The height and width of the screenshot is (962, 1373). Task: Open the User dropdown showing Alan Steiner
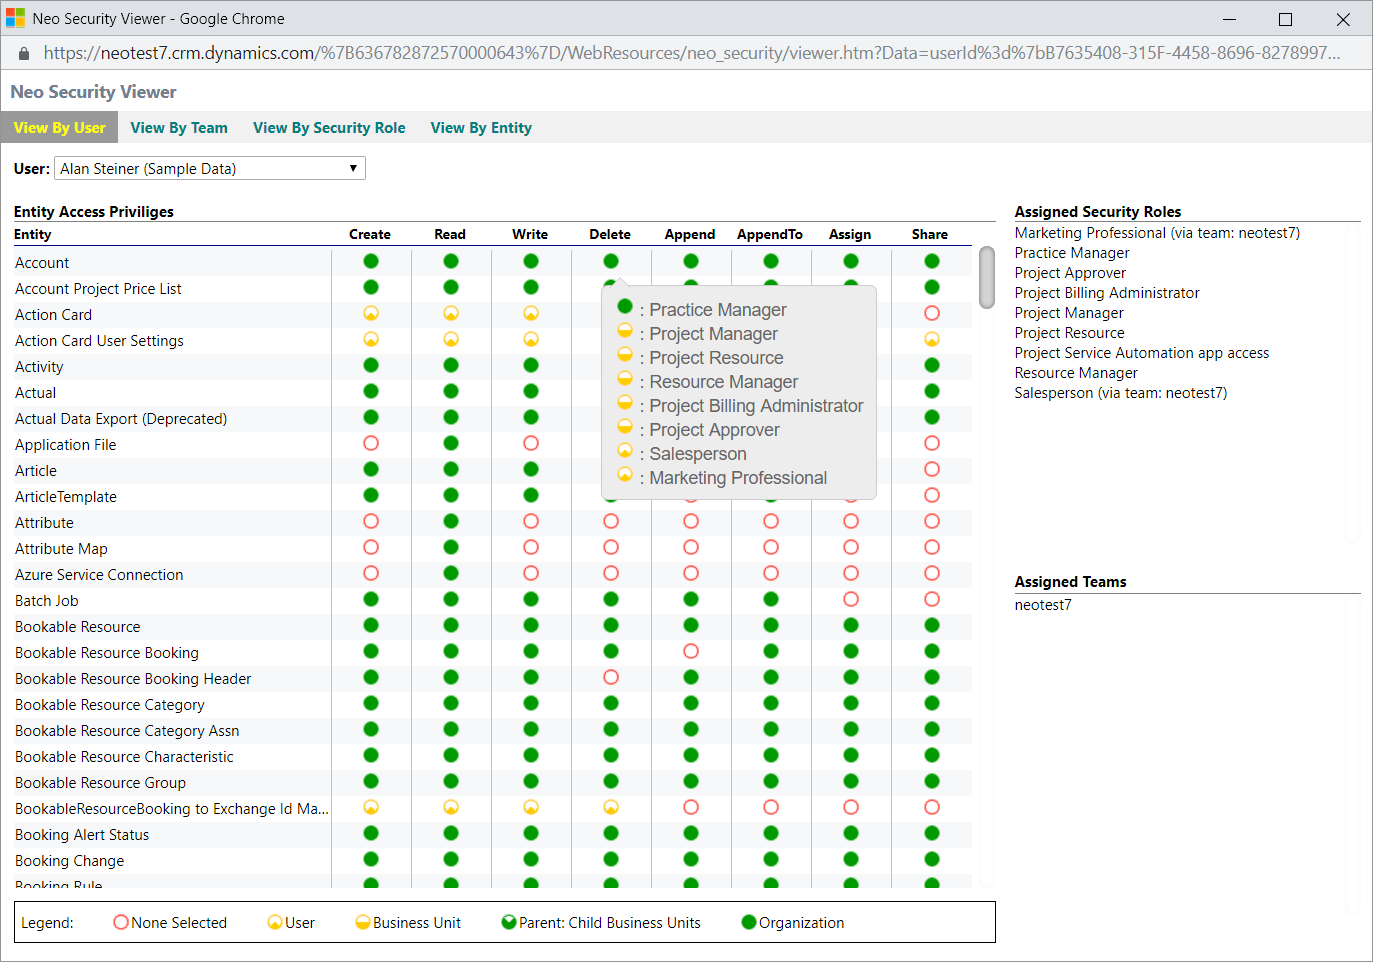pyautogui.click(x=210, y=168)
